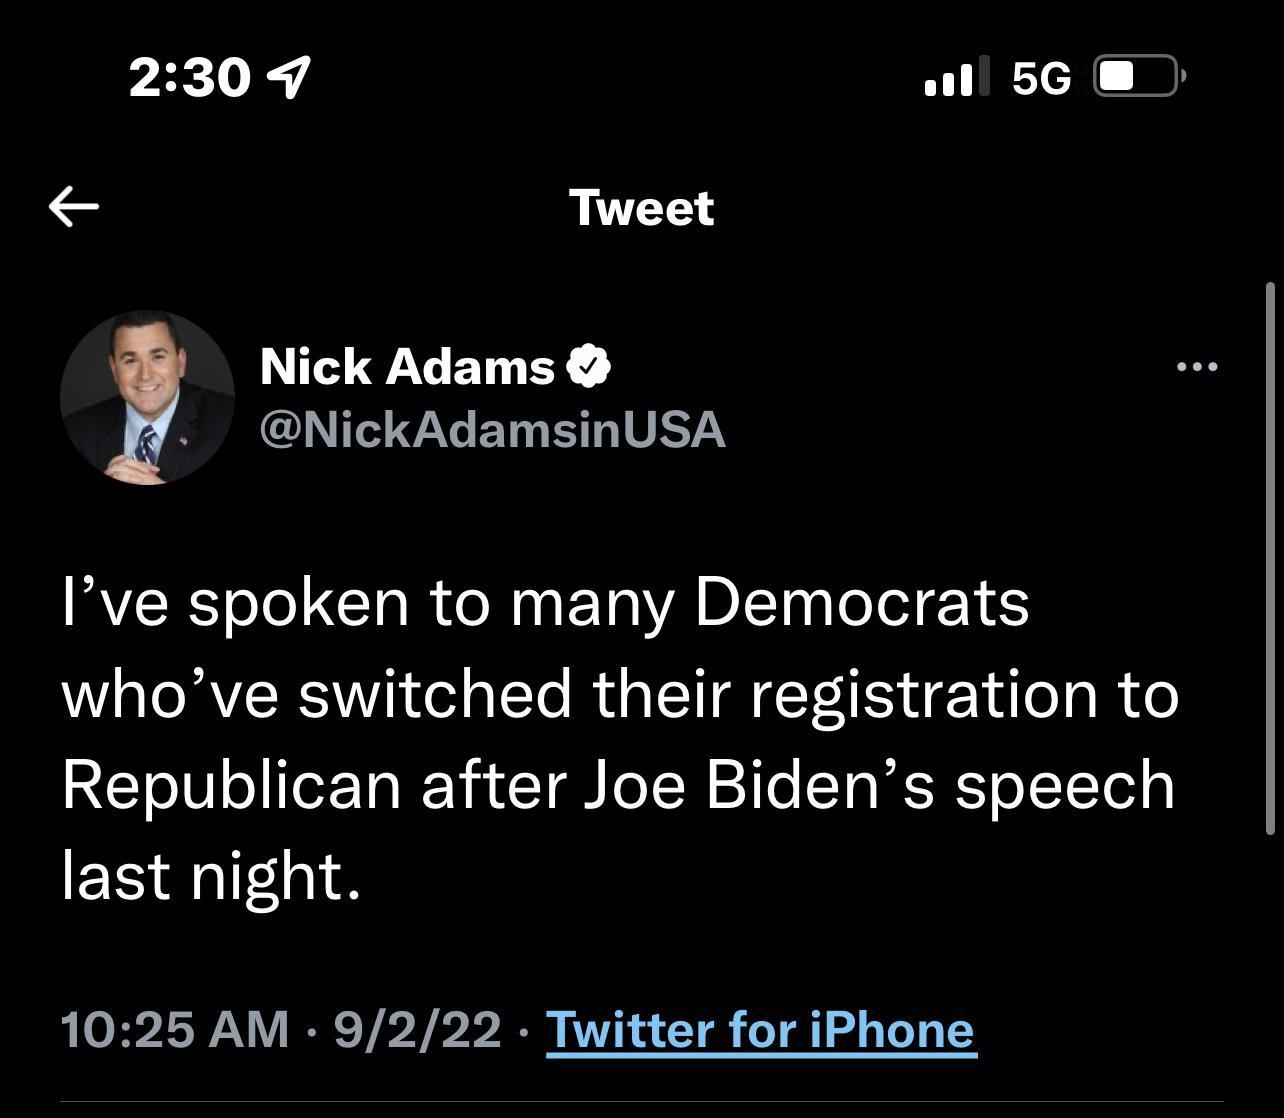
Task: Open Nick Adams's profile picture
Action: [148, 397]
